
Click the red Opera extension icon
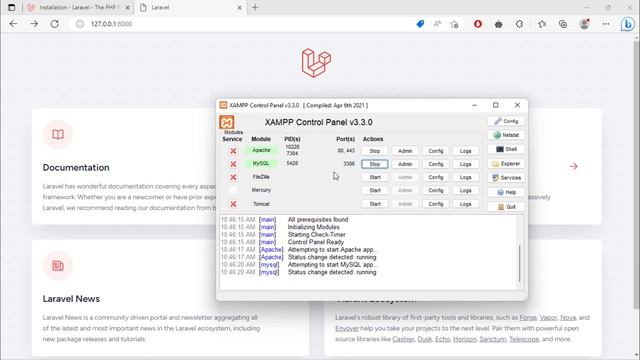pos(478,24)
